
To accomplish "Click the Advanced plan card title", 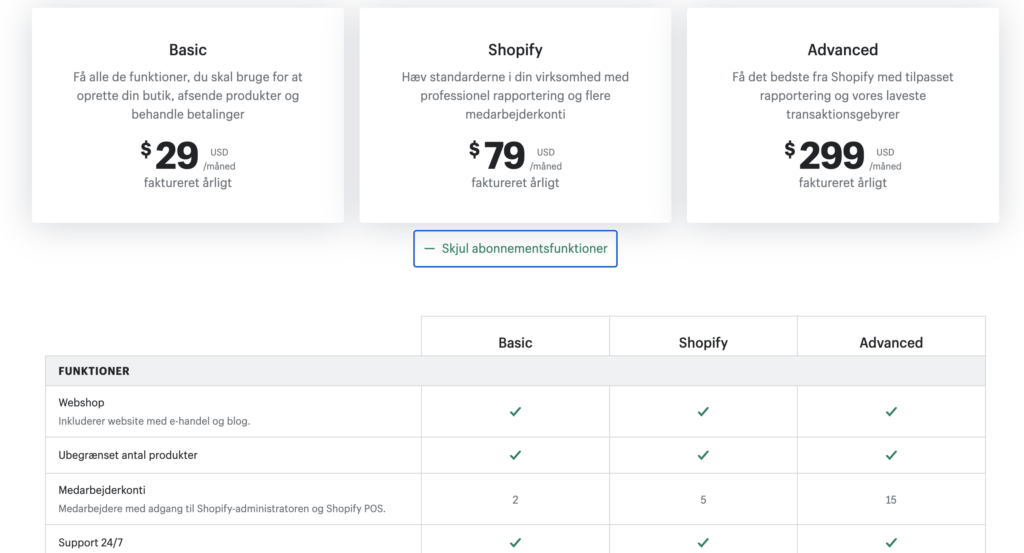I will pyautogui.click(x=842, y=50).
